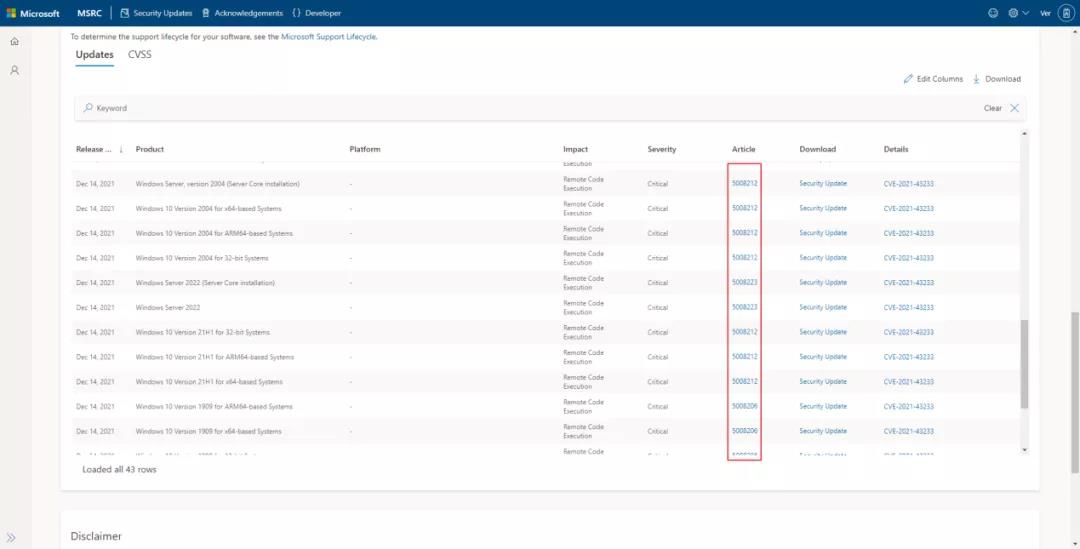Click the Microsoft logo in the header
Viewport: 1080px width, 549px height.
(x=33, y=13)
